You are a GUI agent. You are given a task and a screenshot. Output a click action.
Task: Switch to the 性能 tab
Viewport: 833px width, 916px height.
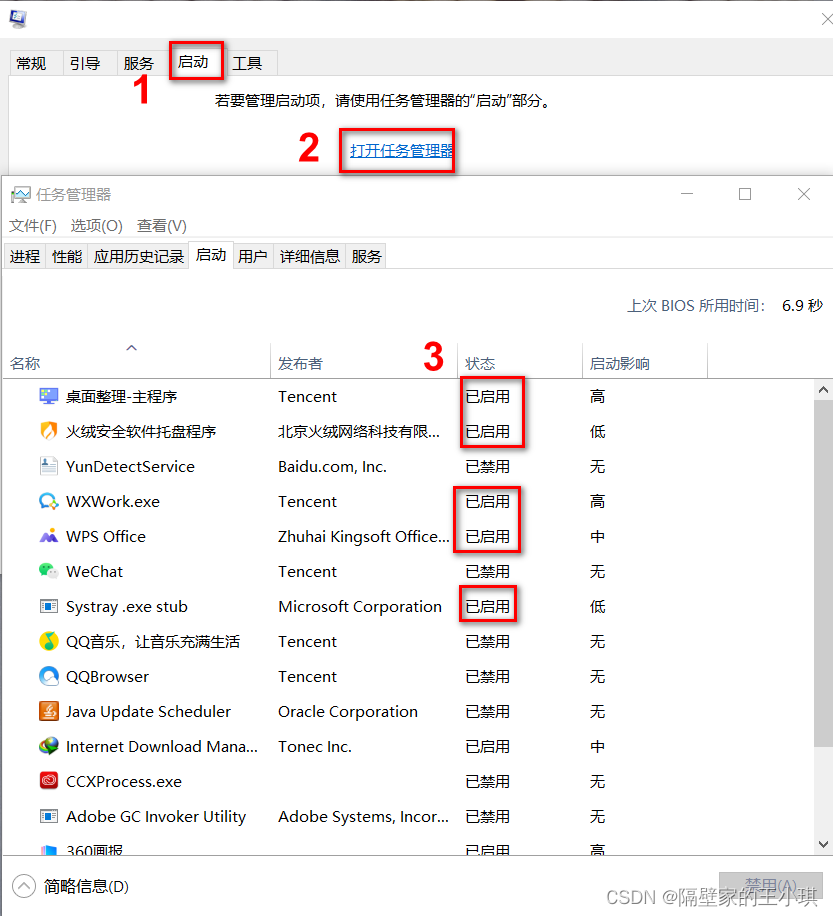(x=67, y=256)
